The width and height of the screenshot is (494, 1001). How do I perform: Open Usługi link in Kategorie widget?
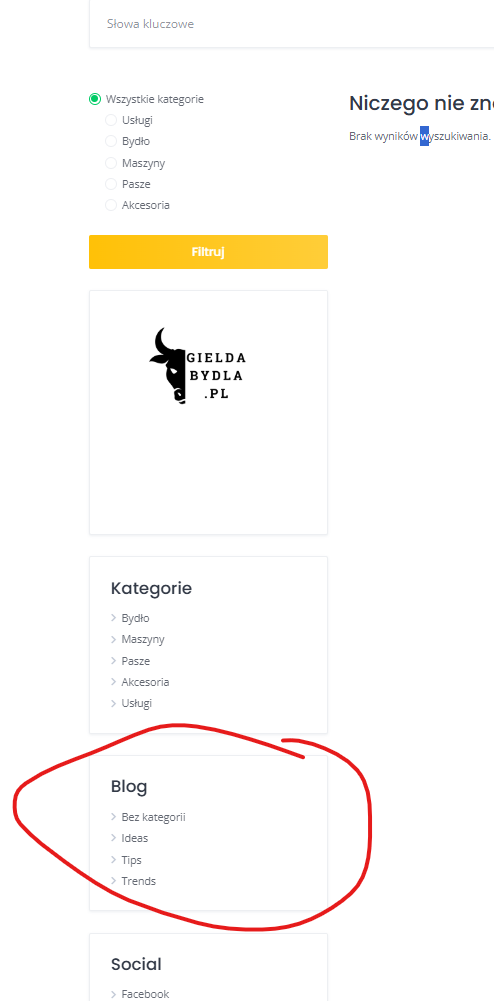(x=137, y=703)
